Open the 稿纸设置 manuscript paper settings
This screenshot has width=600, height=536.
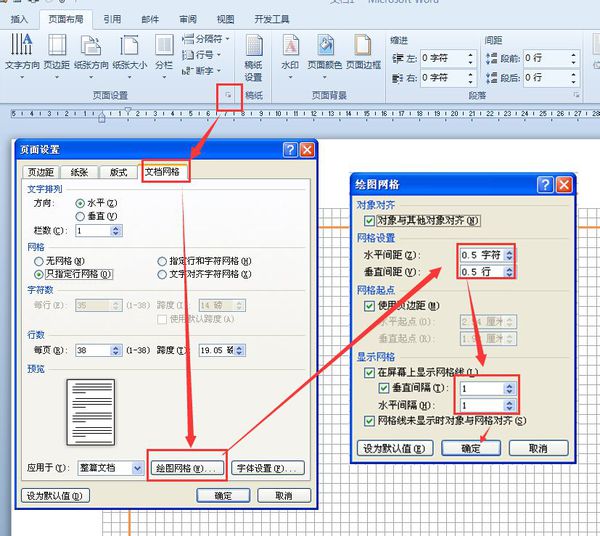click(x=253, y=57)
